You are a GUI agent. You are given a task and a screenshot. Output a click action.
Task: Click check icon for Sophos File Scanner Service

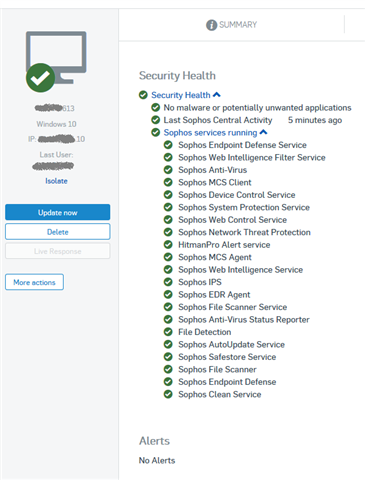point(168,307)
